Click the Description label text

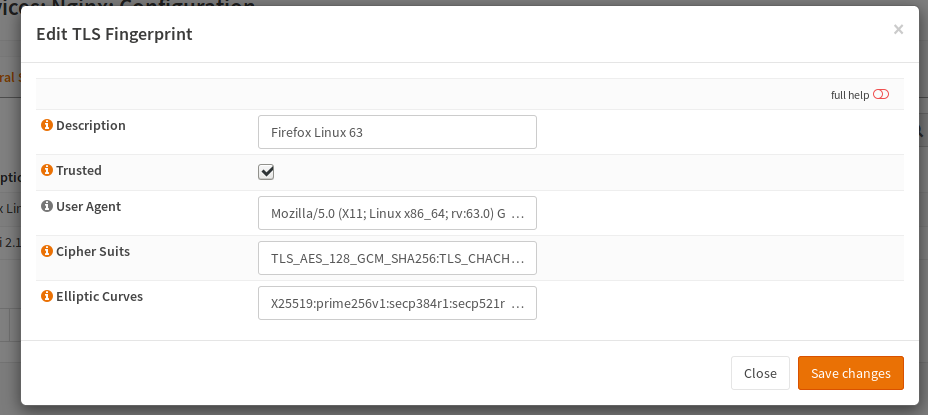tap(91, 126)
